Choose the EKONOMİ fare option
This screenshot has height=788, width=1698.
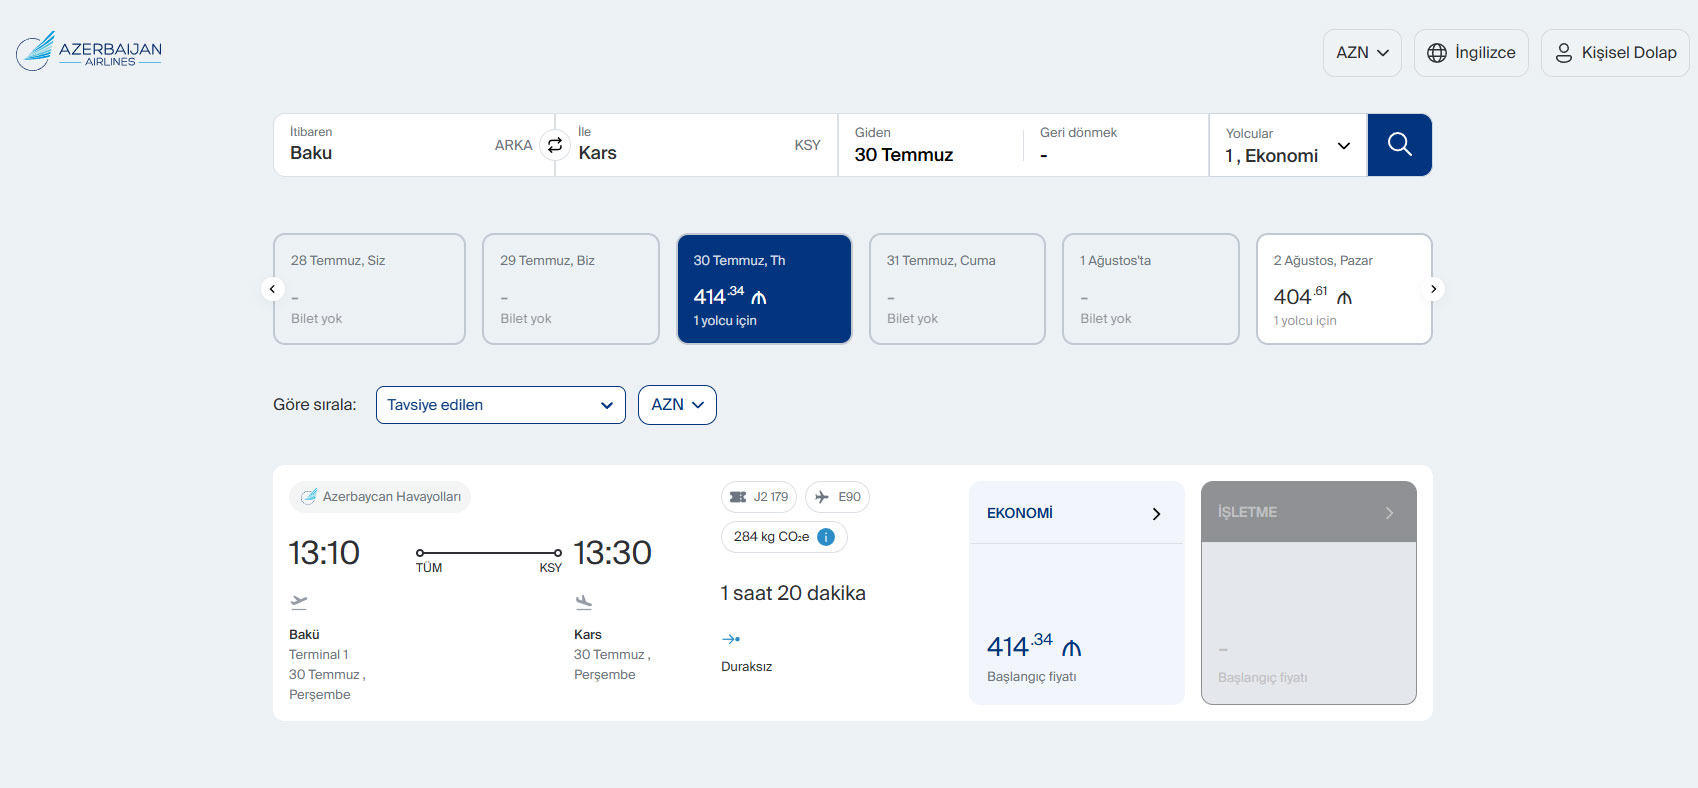coord(1077,593)
